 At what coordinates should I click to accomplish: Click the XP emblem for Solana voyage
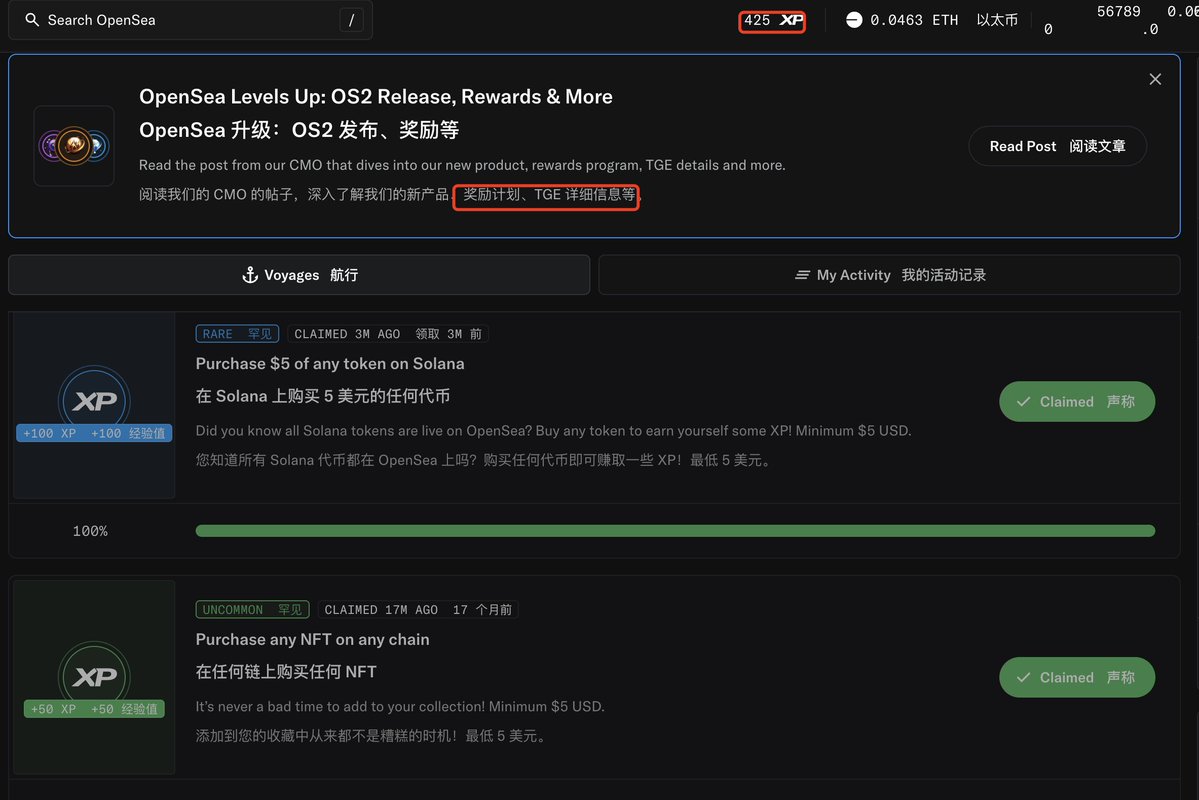point(94,400)
